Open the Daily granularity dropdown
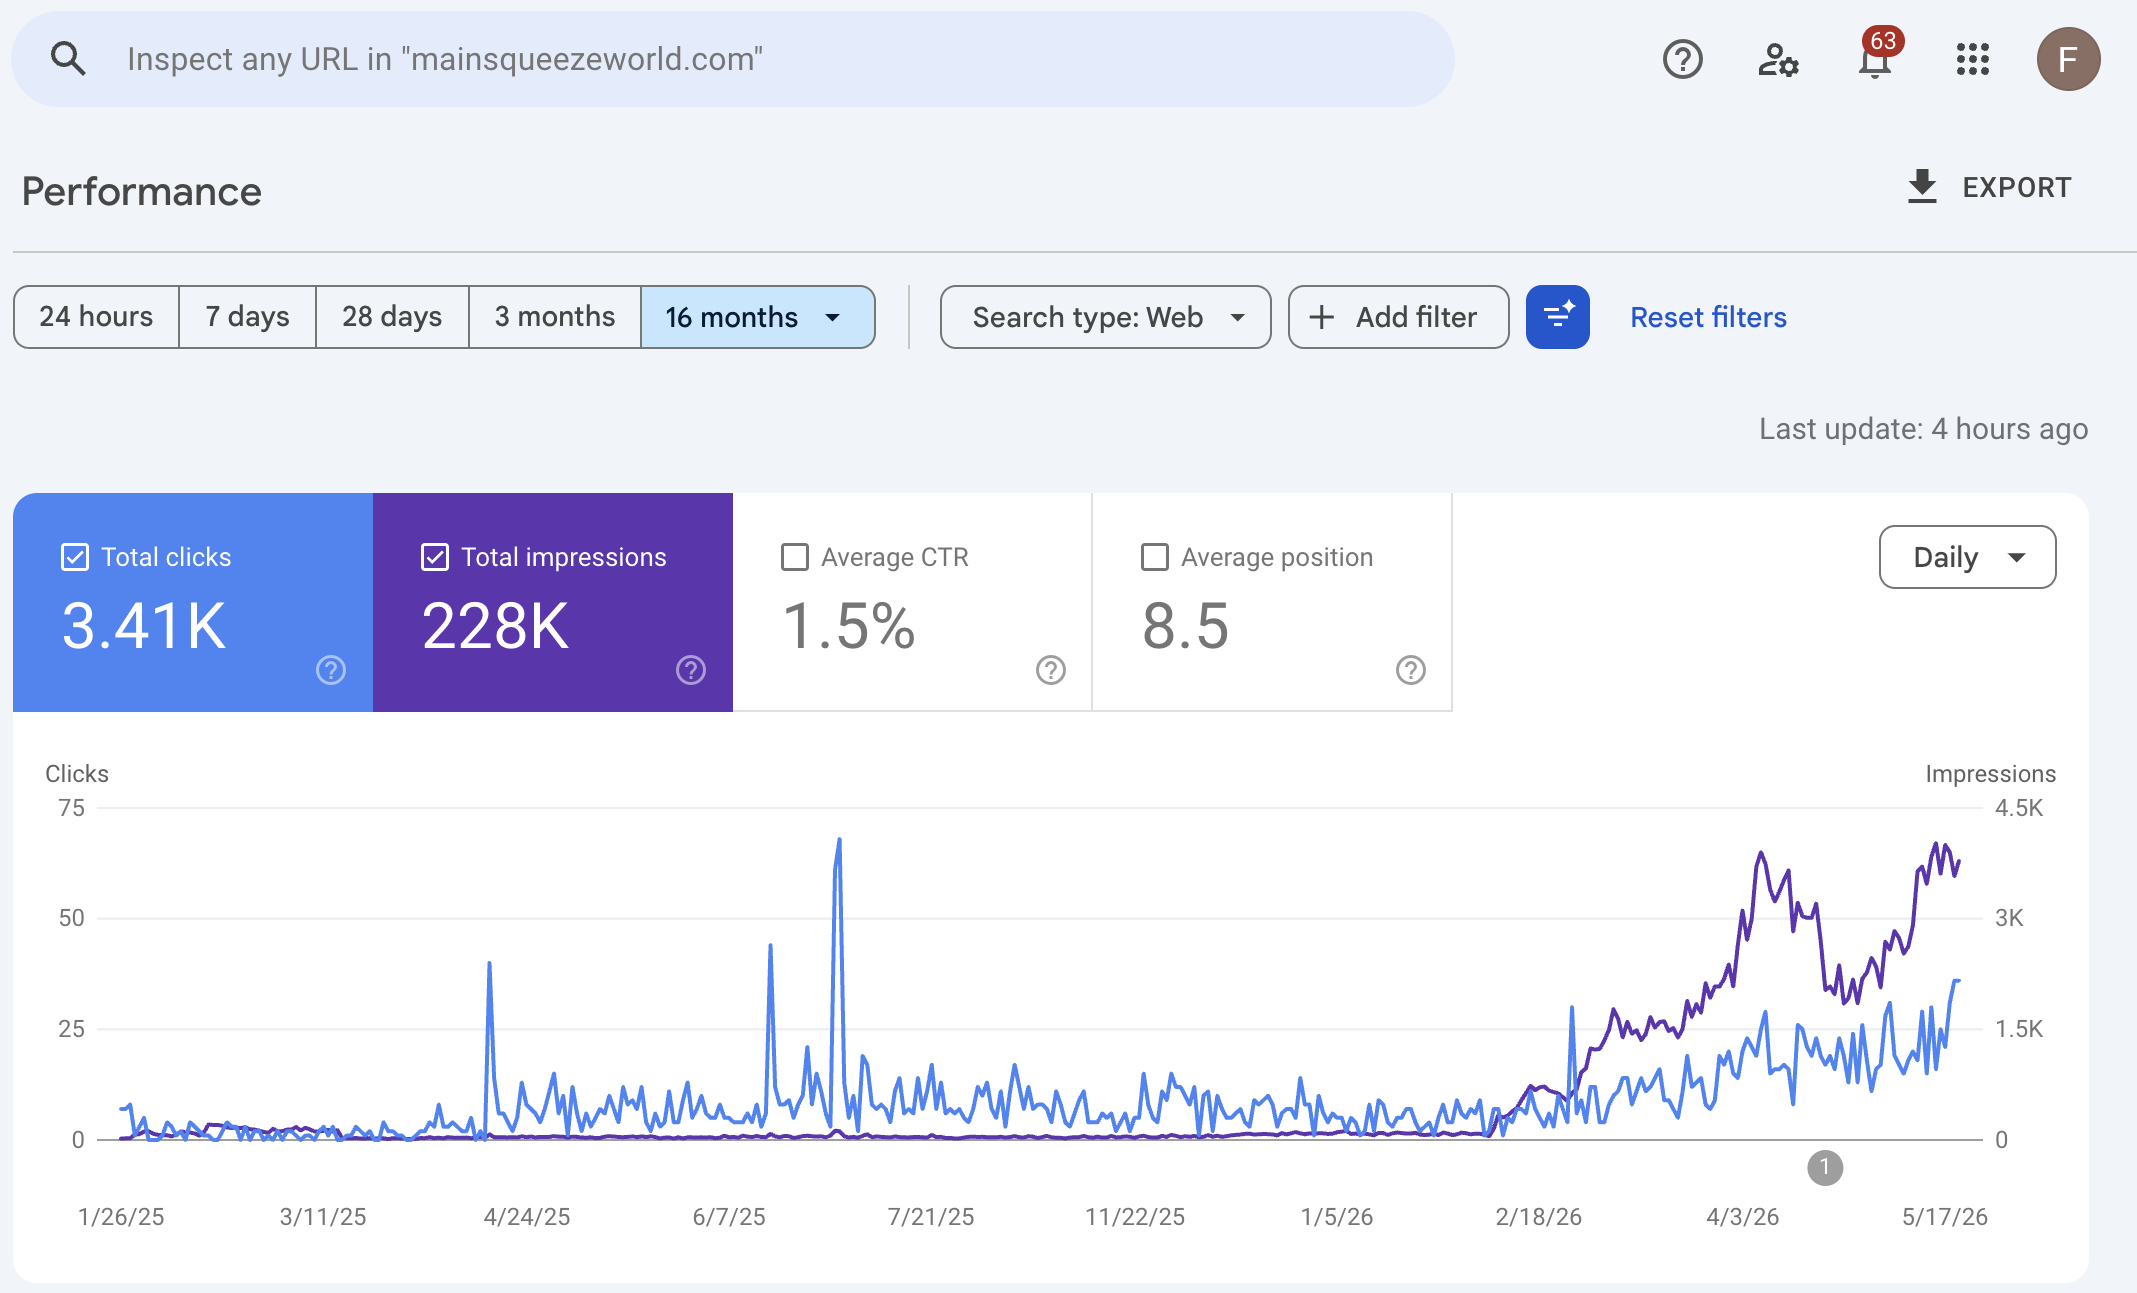The height and width of the screenshot is (1293, 2137). (x=1967, y=557)
